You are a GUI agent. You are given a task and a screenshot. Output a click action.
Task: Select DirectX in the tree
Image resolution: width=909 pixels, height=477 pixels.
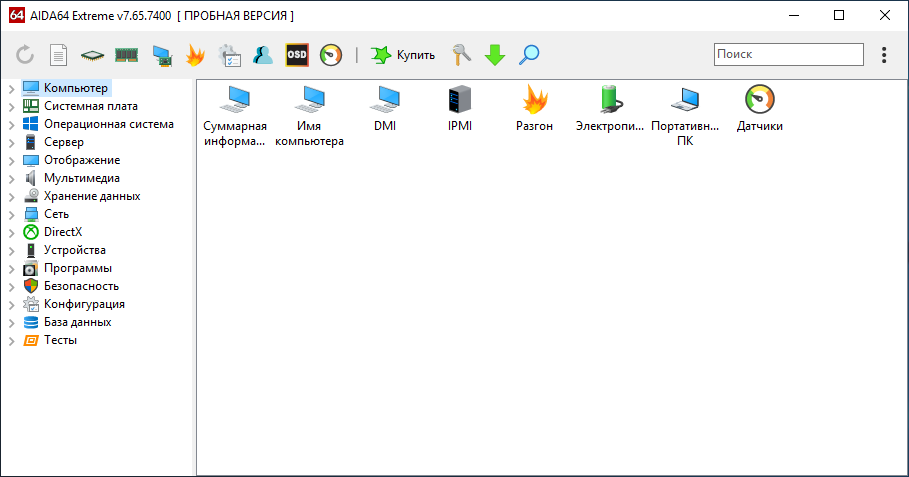63,232
